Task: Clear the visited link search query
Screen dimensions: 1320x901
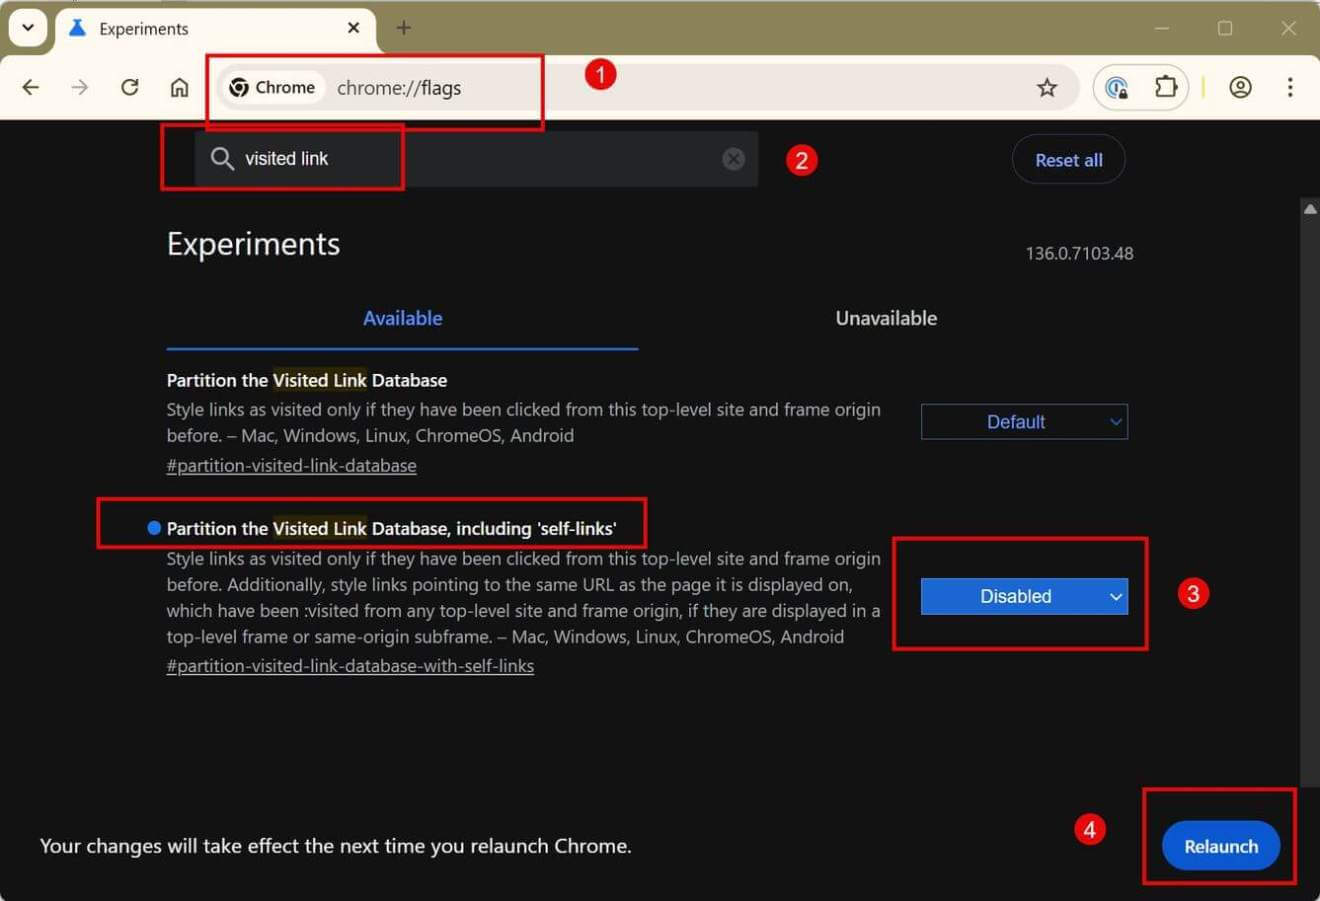Action: tap(733, 158)
